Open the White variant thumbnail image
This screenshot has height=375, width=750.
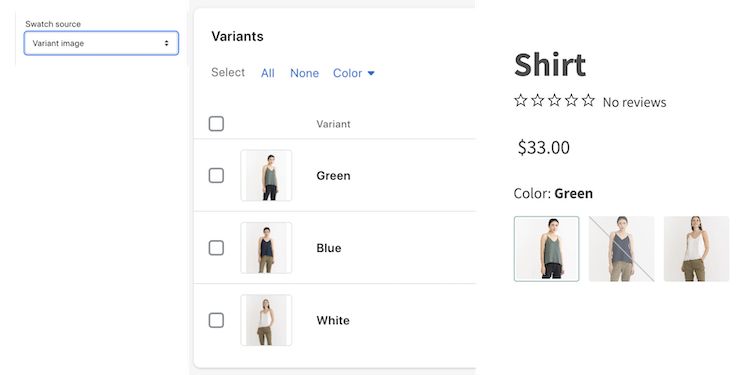point(266,320)
